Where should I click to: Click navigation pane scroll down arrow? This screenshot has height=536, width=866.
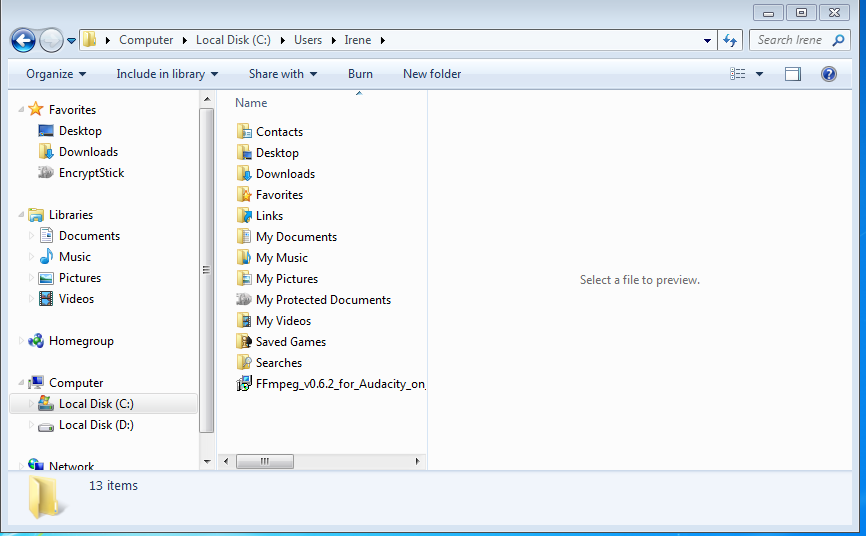(207, 462)
